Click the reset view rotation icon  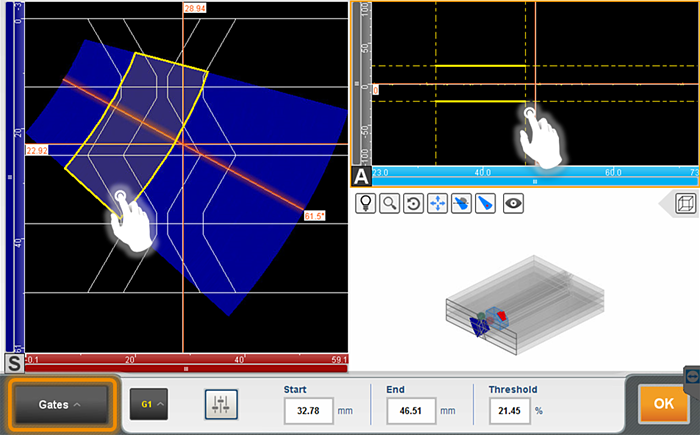click(413, 203)
